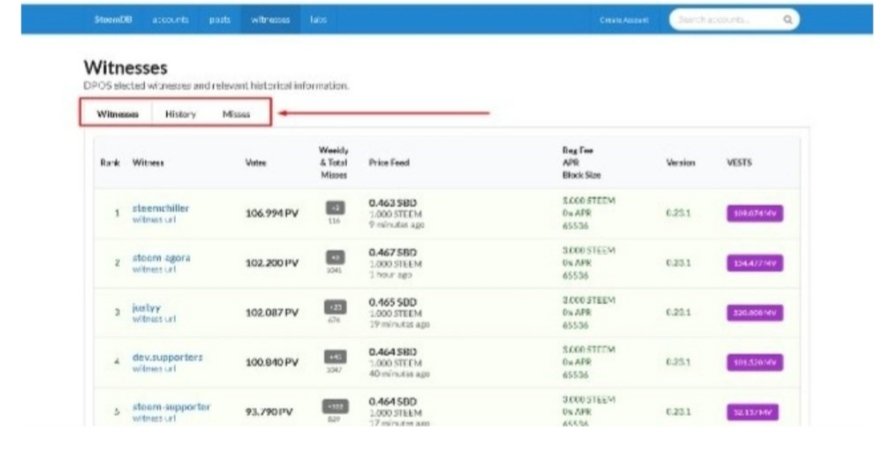Click the weekly misses badge for steem-agora
886x464 pixels.
[335, 258]
